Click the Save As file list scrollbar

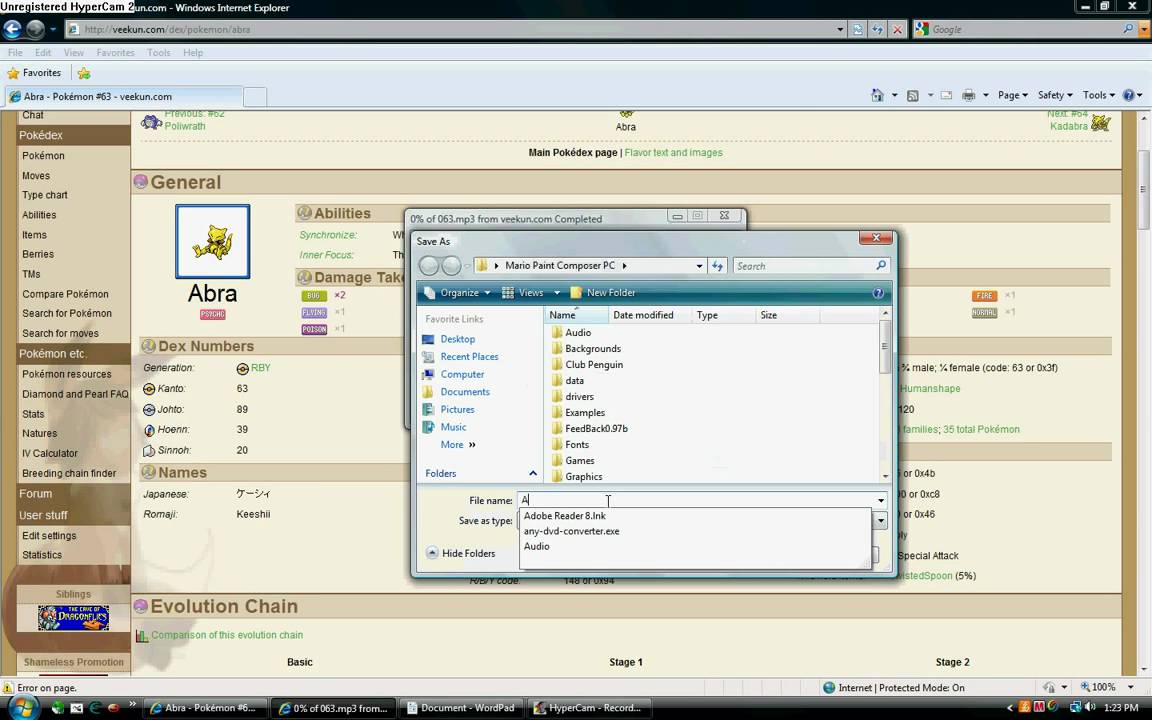(x=885, y=395)
